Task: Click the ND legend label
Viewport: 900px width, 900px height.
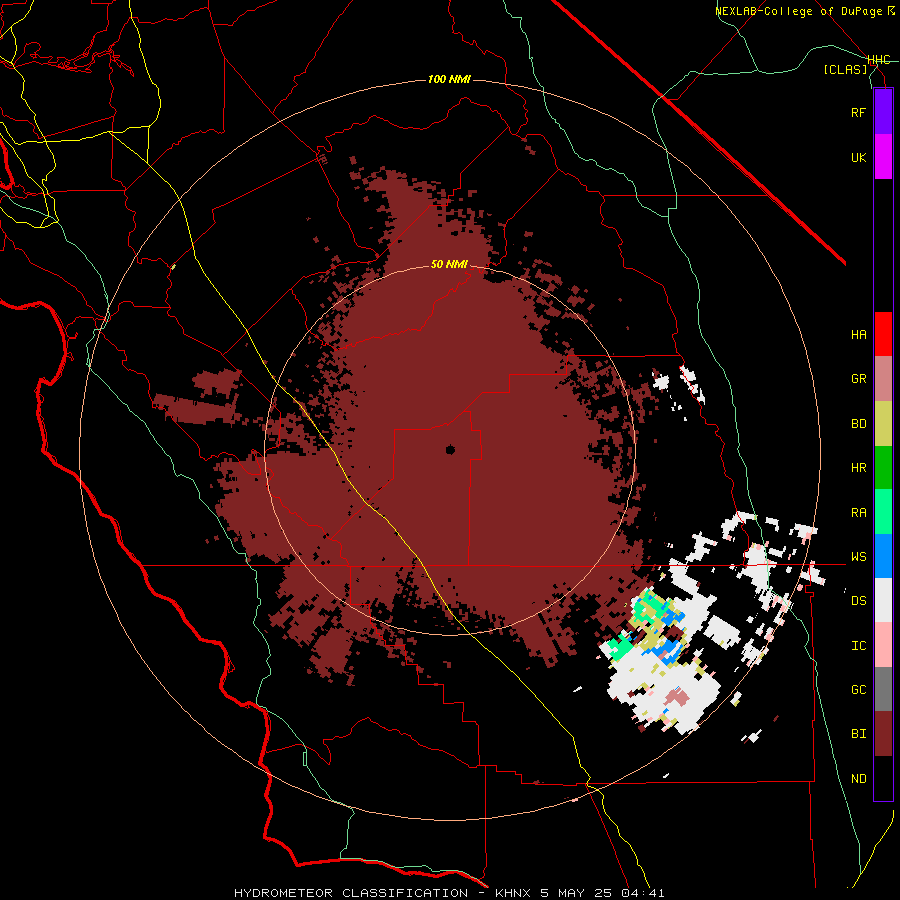Action: (x=858, y=778)
